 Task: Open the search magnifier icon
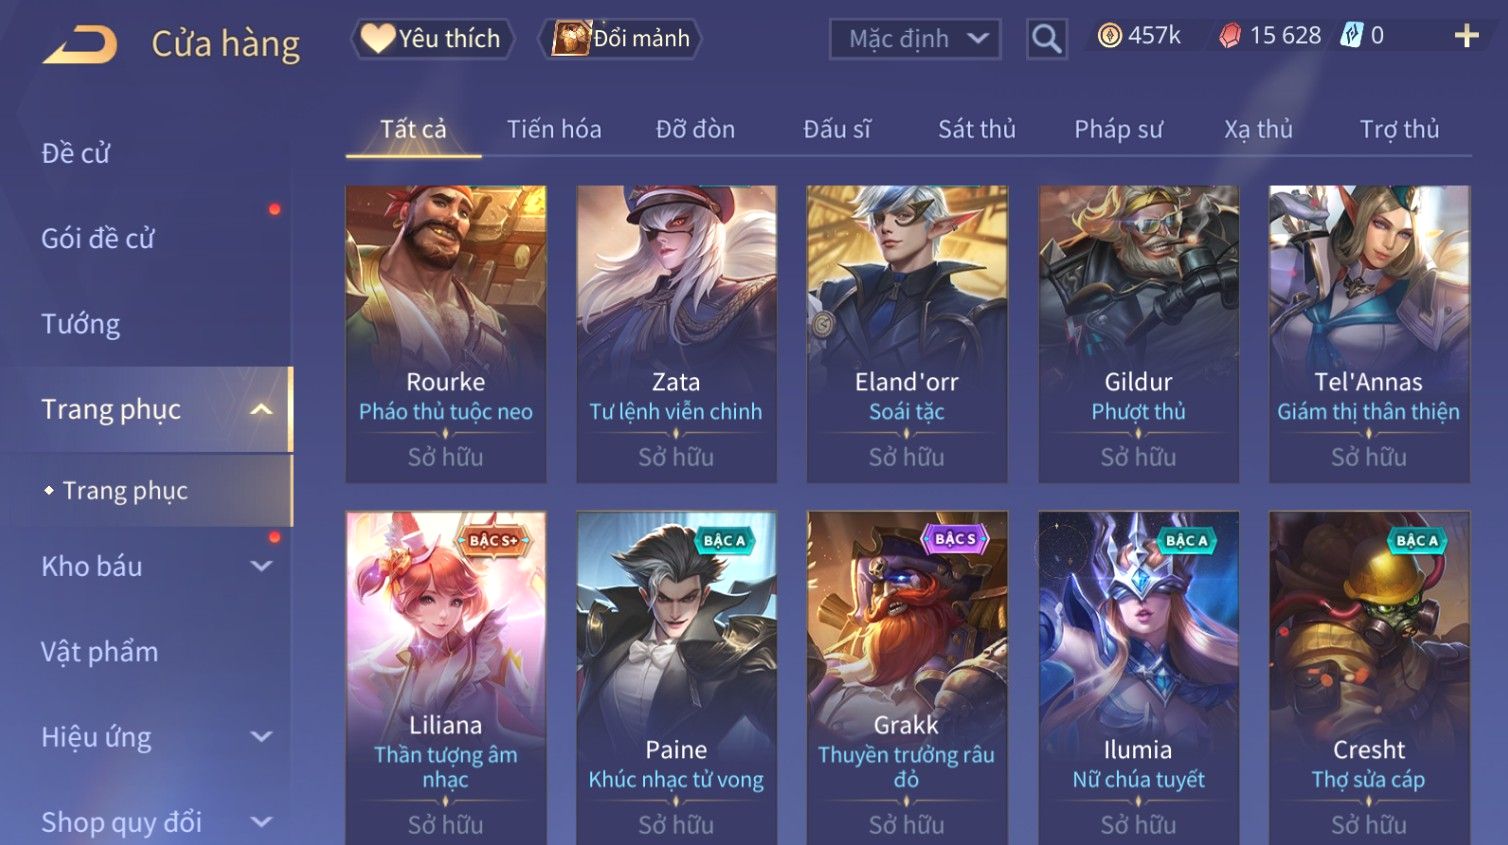pyautogui.click(x=1046, y=40)
